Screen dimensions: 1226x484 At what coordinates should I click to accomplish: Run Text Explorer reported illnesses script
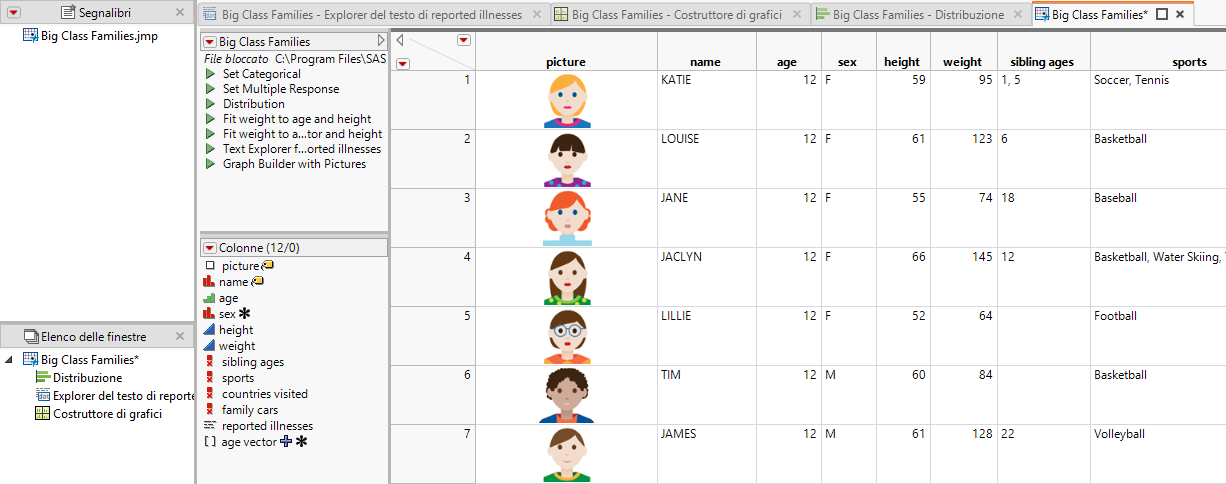[x=210, y=149]
